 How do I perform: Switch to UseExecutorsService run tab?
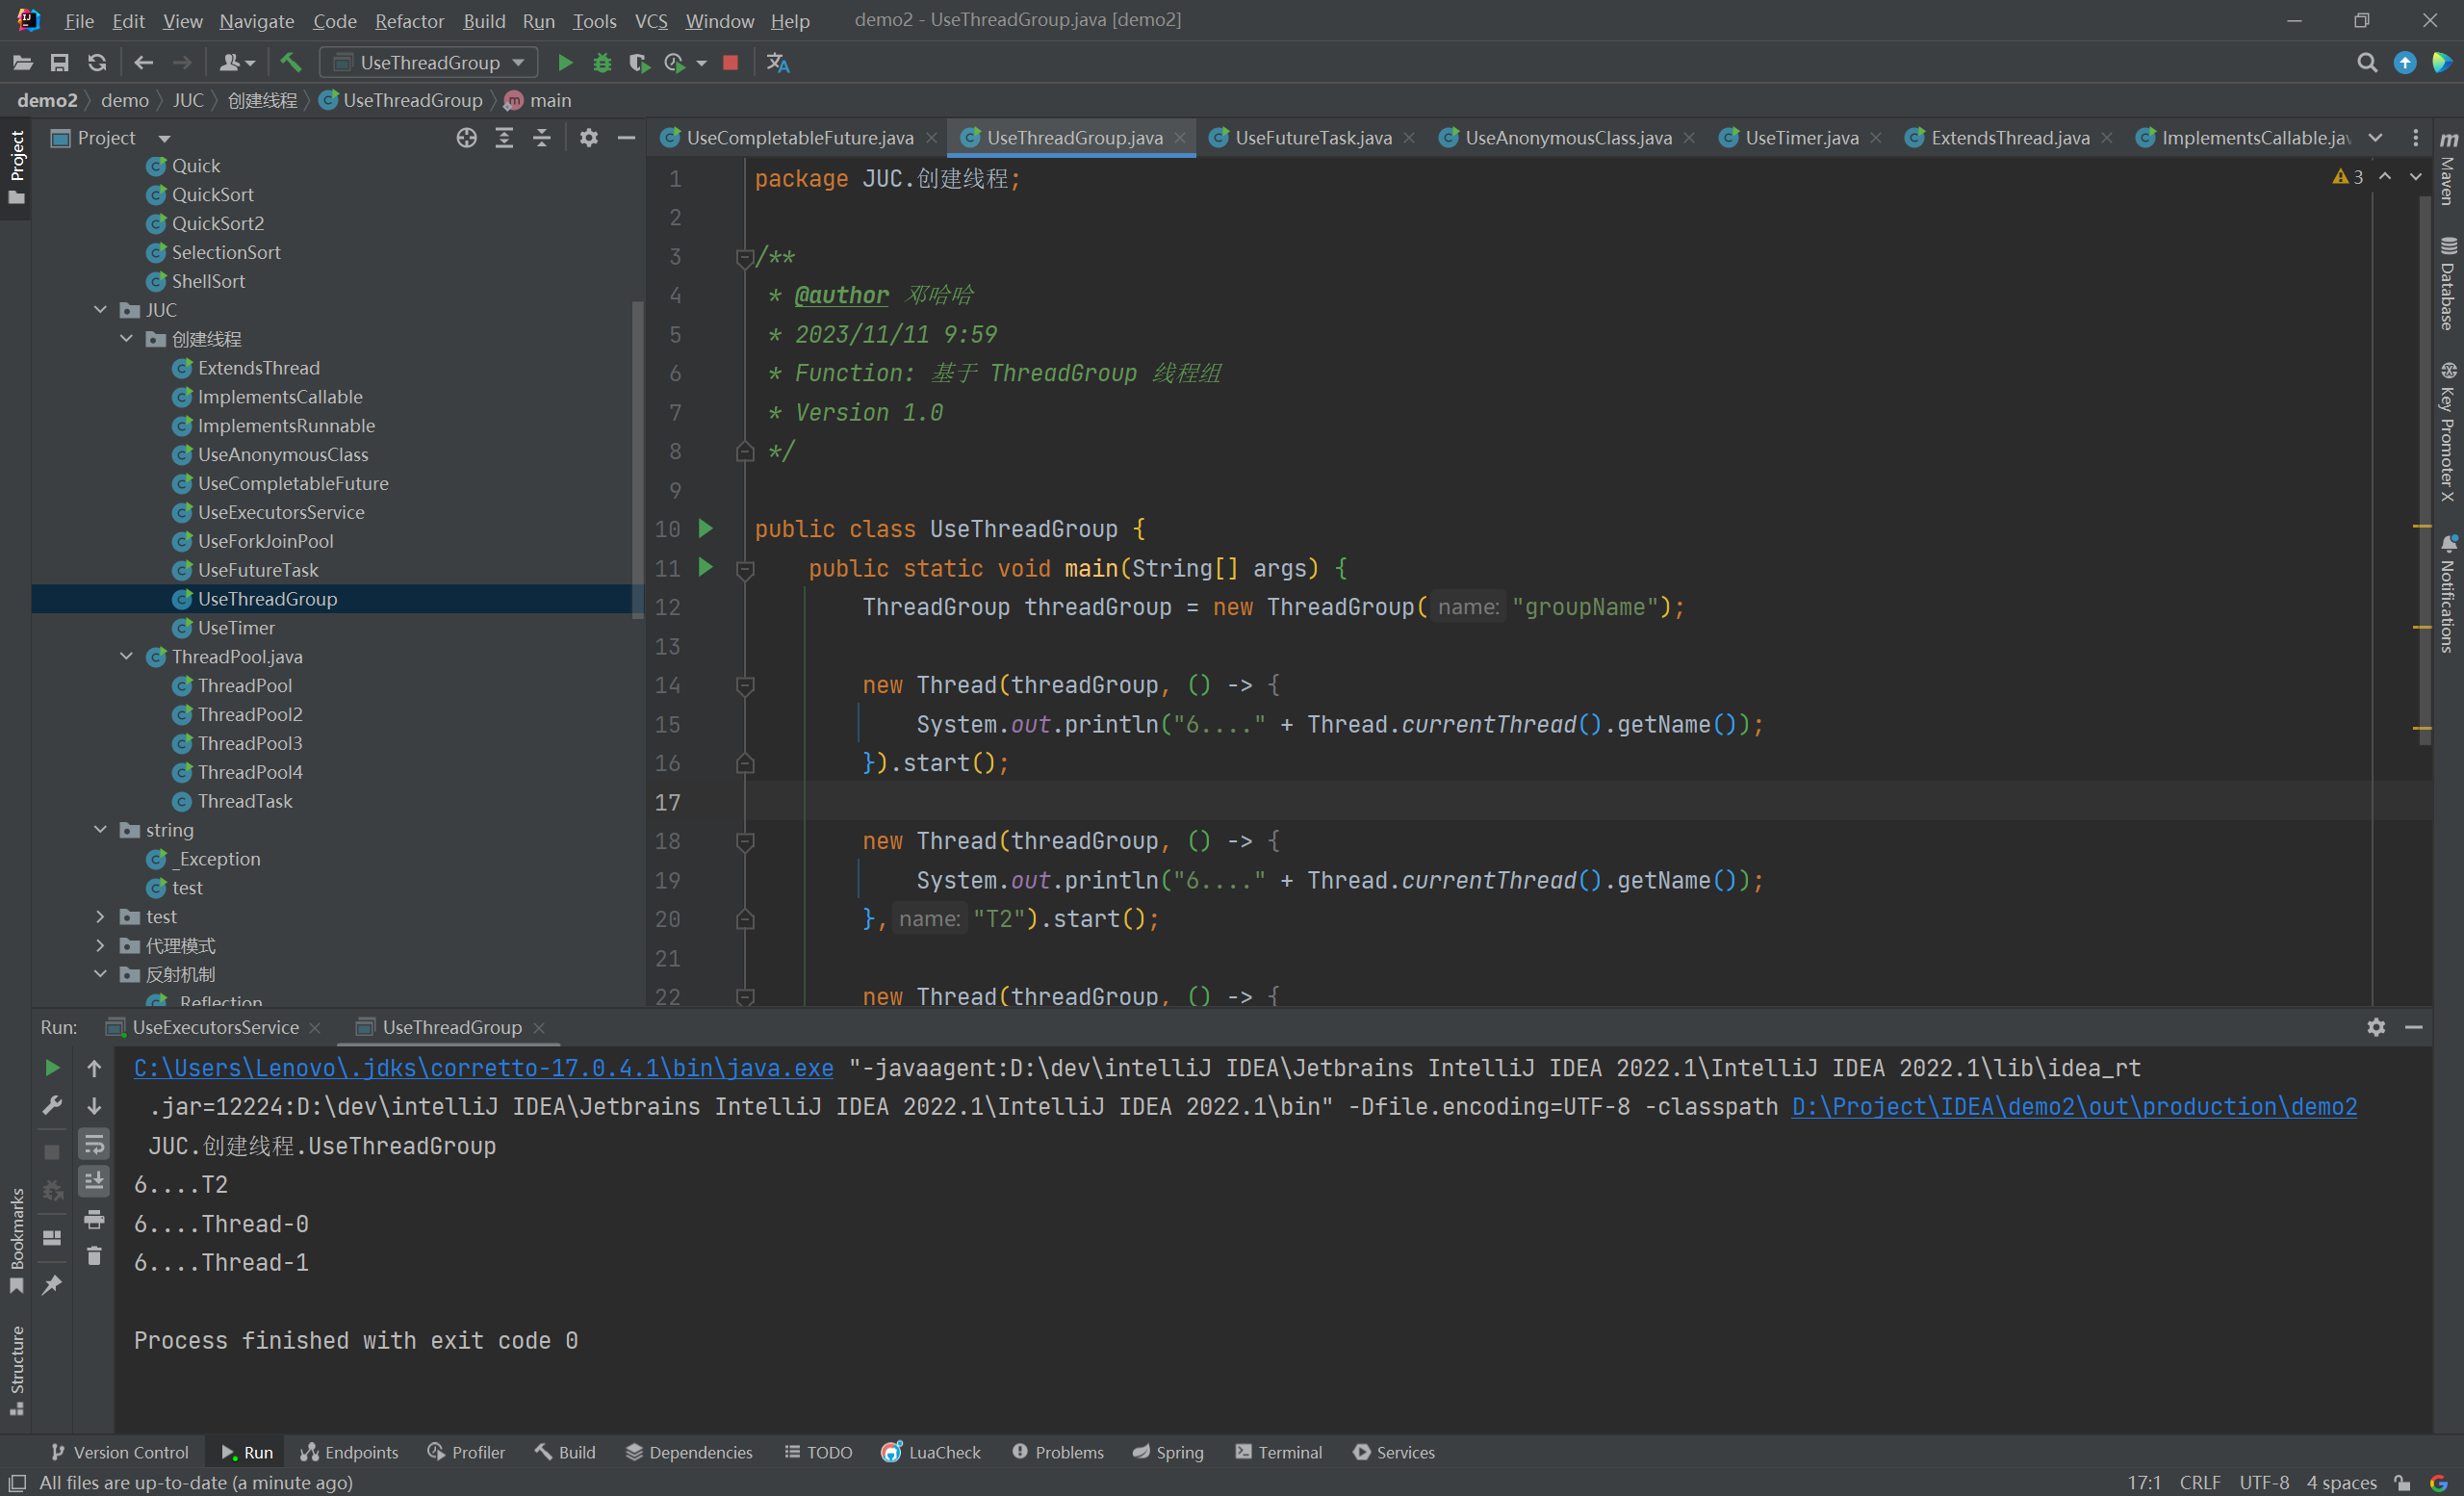click(x=215, y=1027)
